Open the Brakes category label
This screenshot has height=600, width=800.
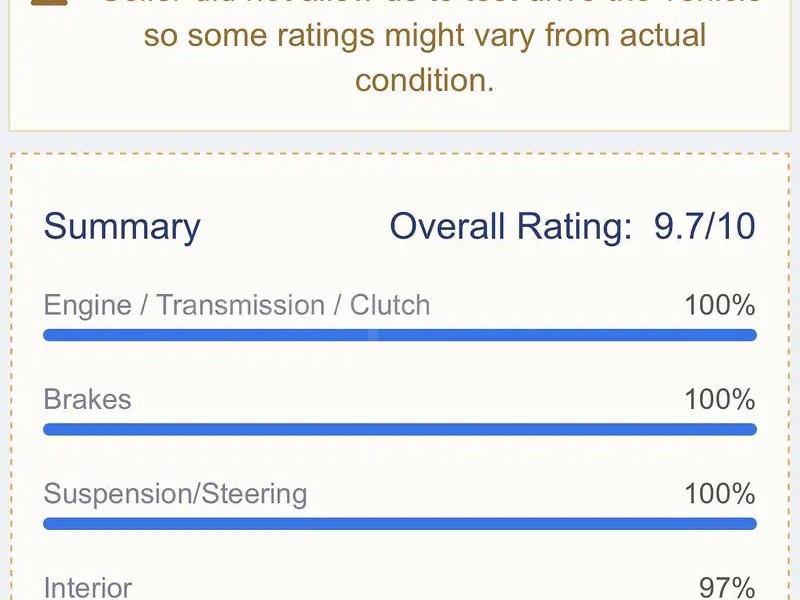pos(87,399)
